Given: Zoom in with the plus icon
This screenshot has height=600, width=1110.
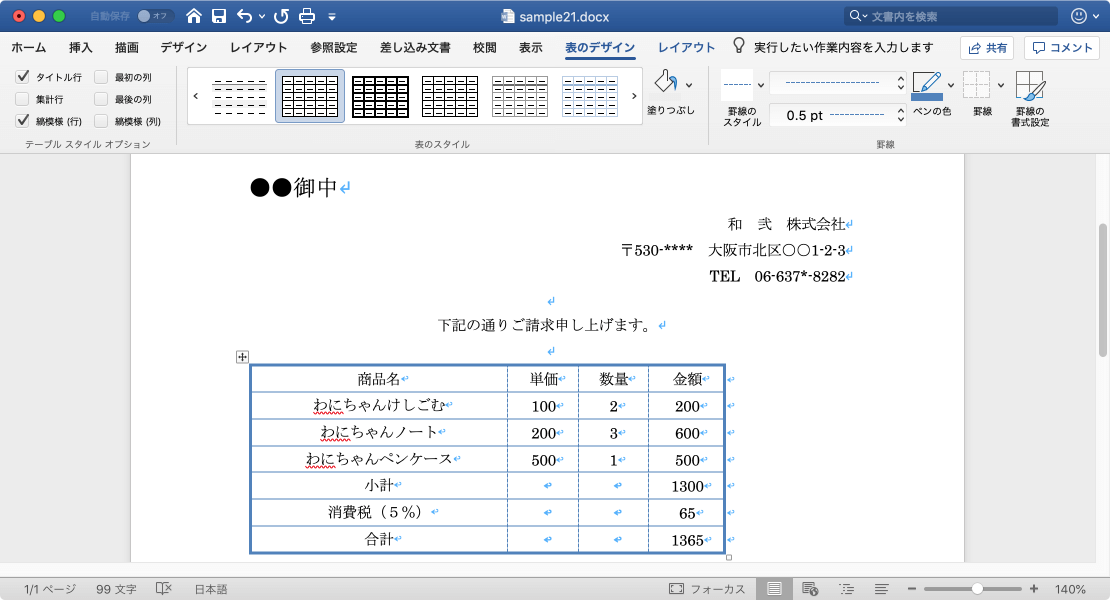Looking at the screenshot, I should coord(1034,589).
